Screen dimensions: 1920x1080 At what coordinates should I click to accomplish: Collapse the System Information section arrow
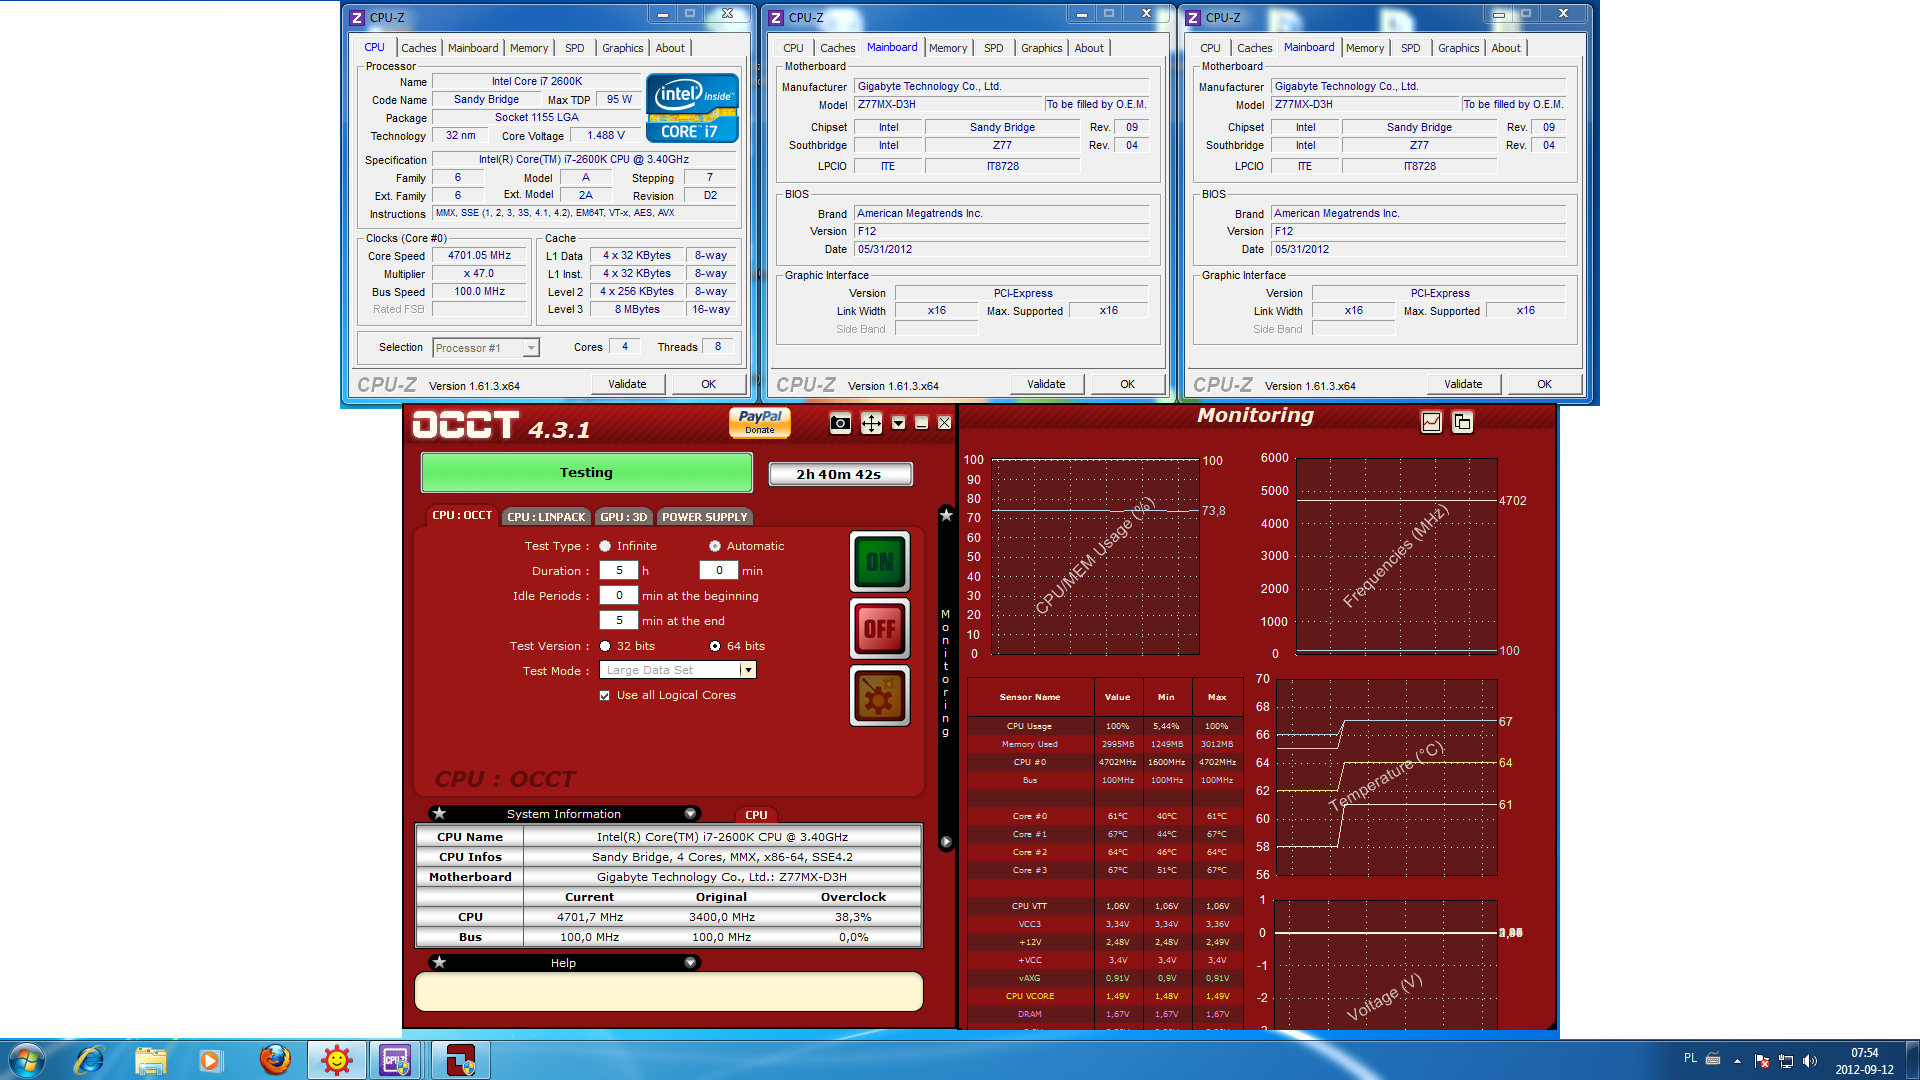[690, 814]
